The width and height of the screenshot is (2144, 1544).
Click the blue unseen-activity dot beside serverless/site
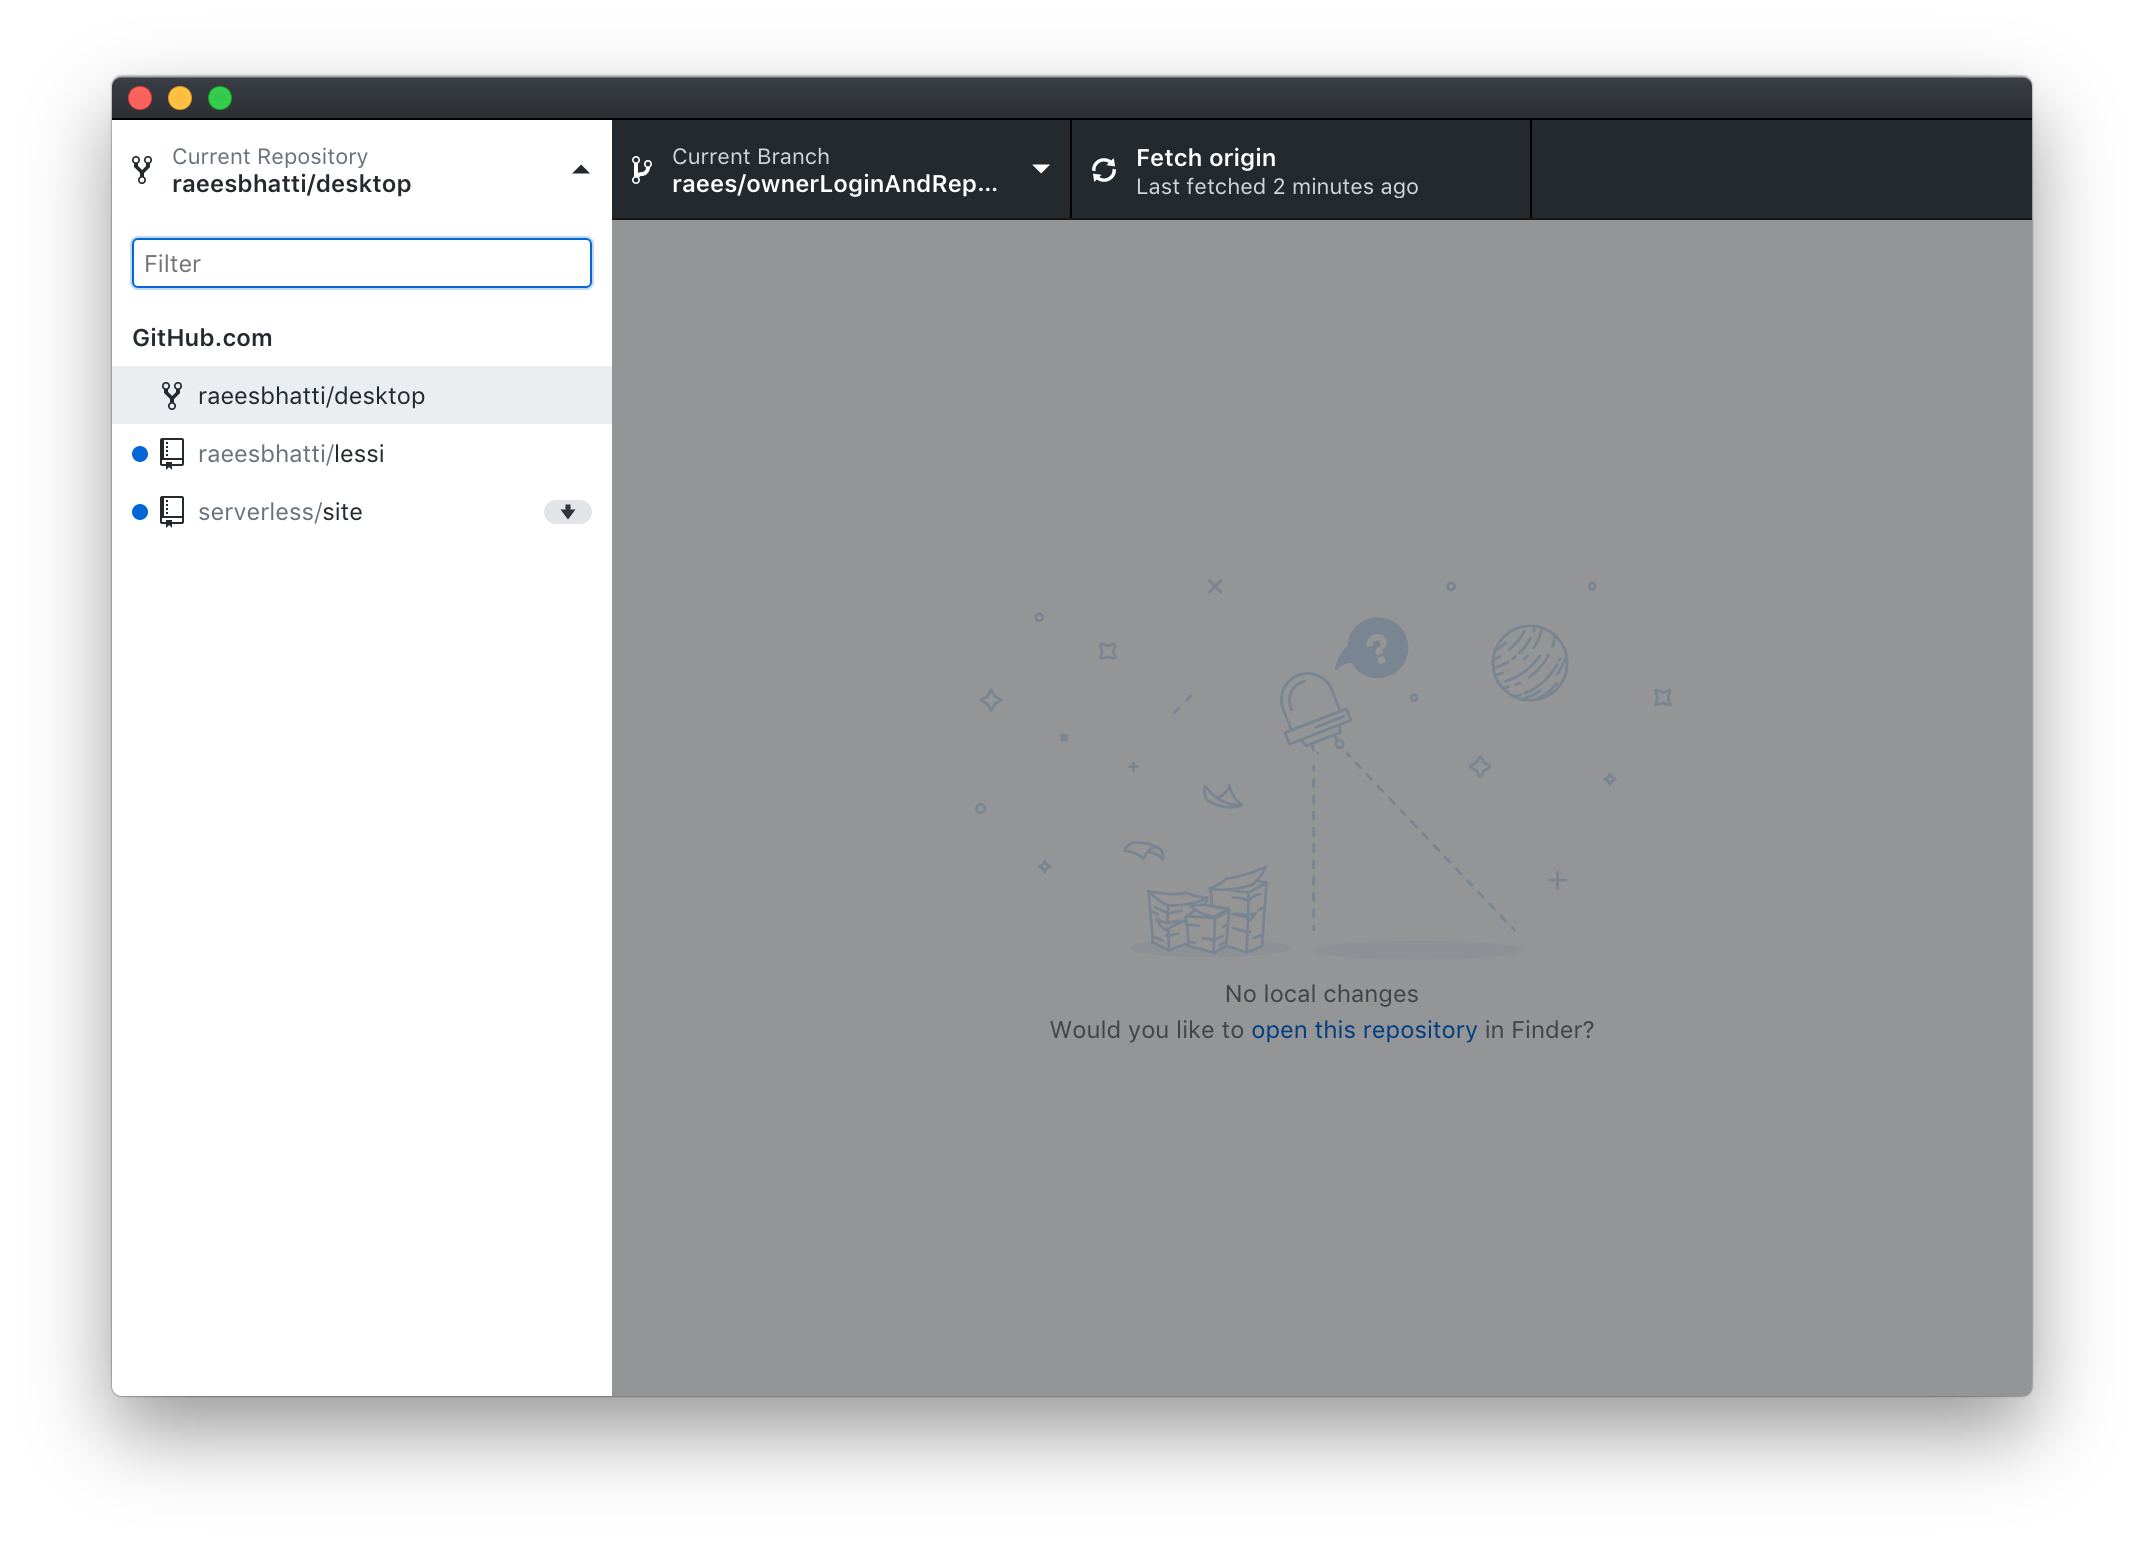(140, 512)
